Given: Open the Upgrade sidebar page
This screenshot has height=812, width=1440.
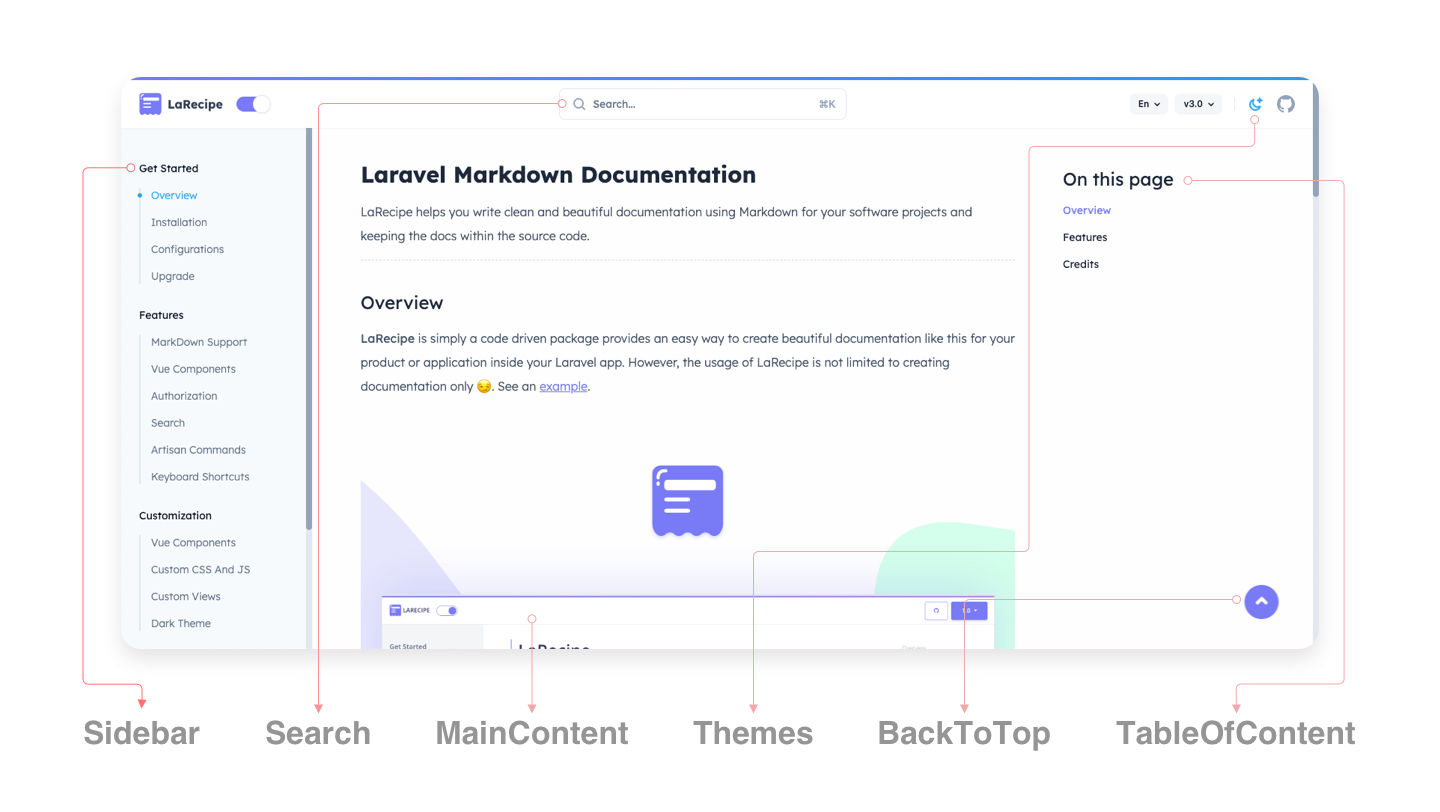Looking at the screenshot, I should 173,277.
